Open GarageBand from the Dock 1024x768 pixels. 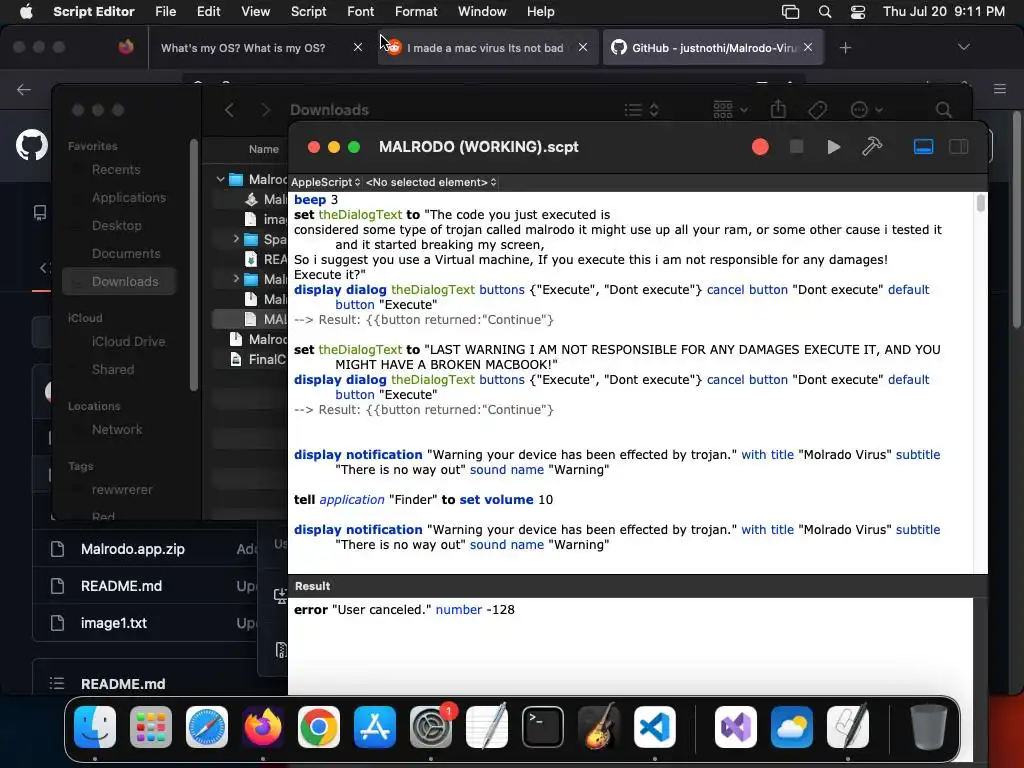599,726
